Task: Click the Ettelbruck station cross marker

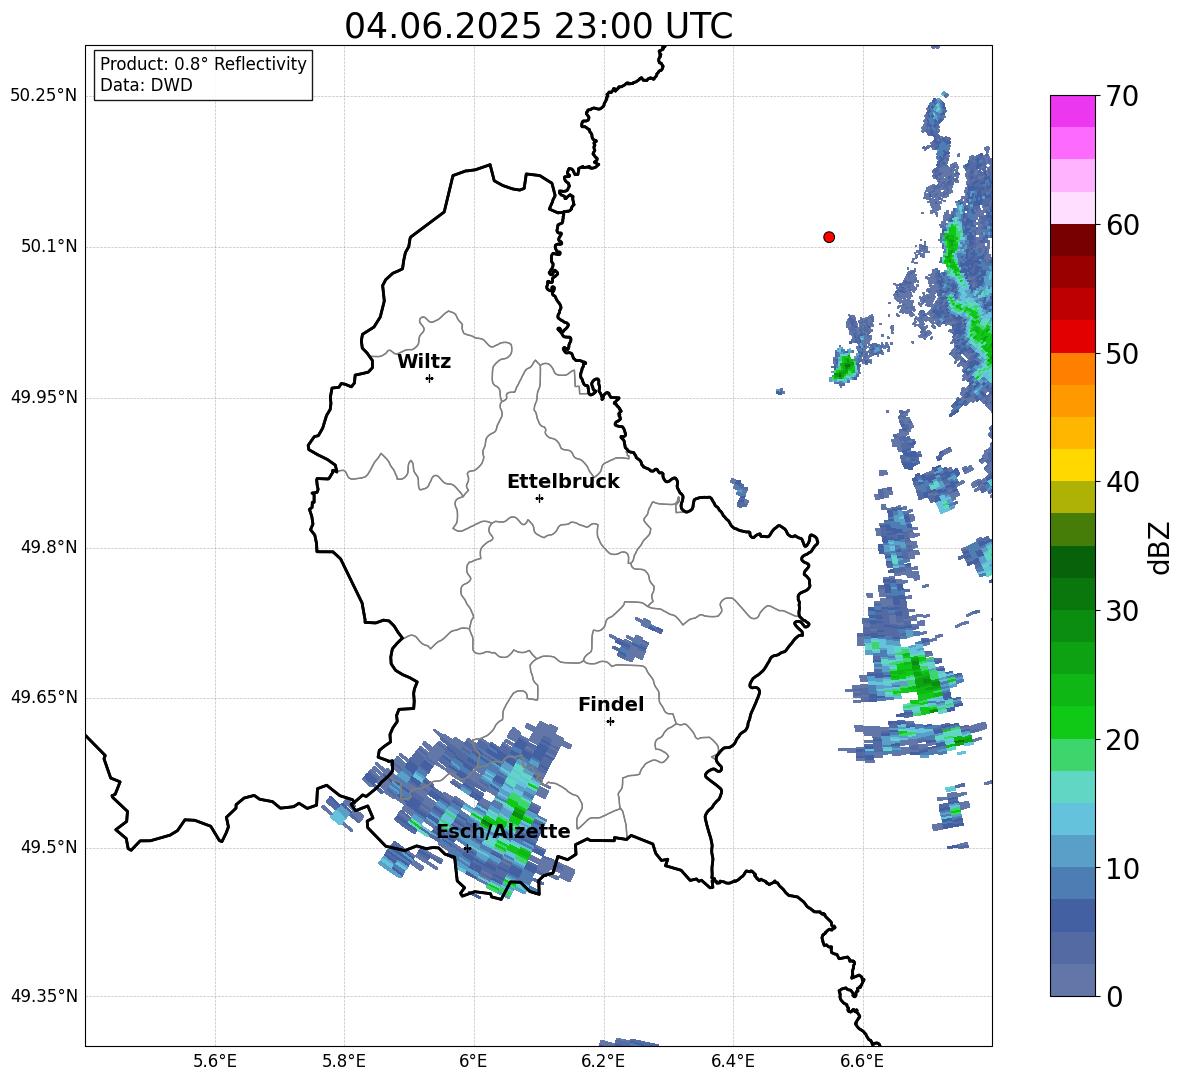Action: click(539, 498)
